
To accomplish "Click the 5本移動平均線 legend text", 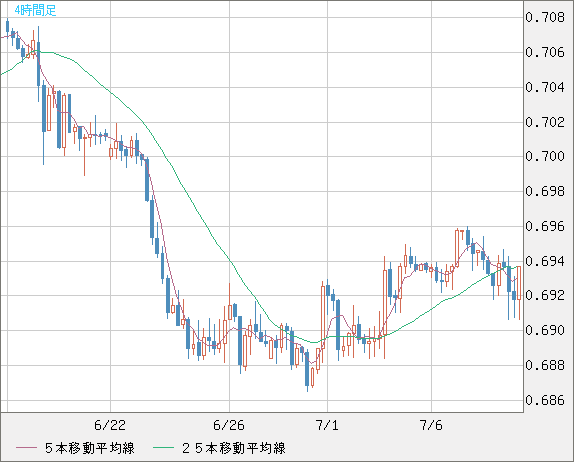I will (x=90, y=448).
